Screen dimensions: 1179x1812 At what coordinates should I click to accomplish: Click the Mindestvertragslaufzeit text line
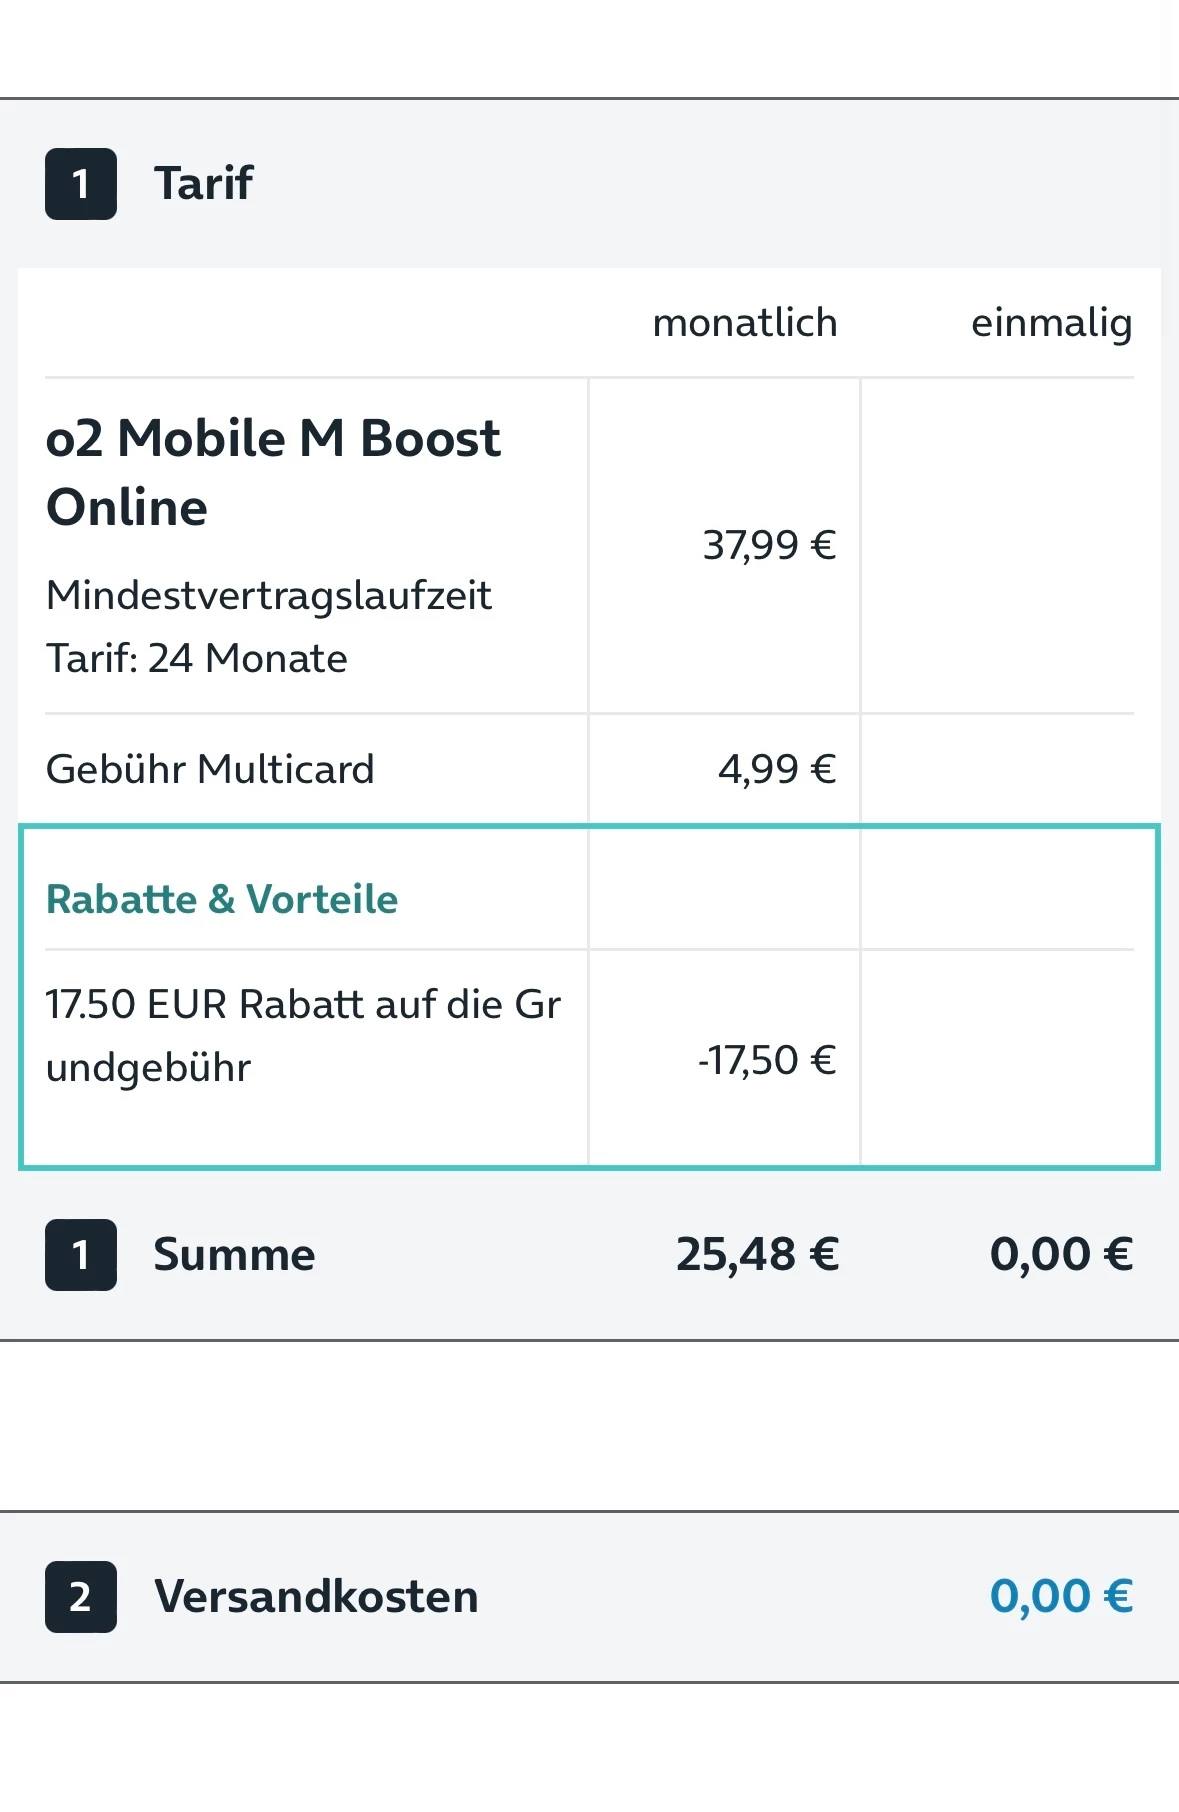click(268, 596)
